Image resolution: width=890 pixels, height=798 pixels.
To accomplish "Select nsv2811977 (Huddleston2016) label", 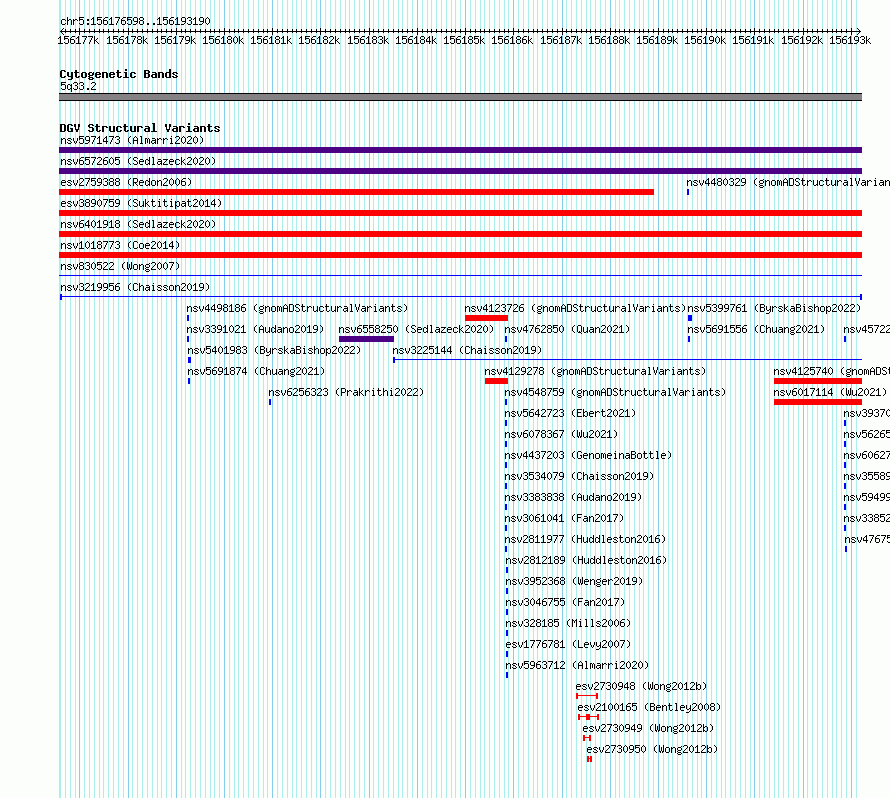I will pyautogui.click(x=585, y=539).
